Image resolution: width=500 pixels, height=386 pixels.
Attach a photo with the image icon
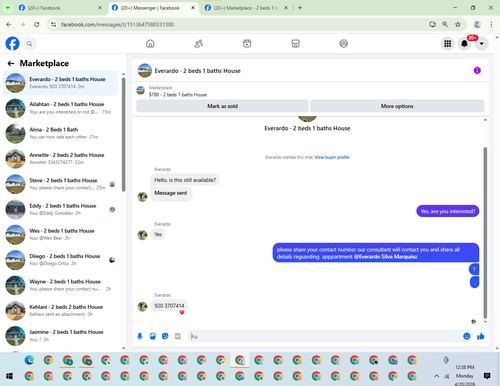(x=153, y=336)
